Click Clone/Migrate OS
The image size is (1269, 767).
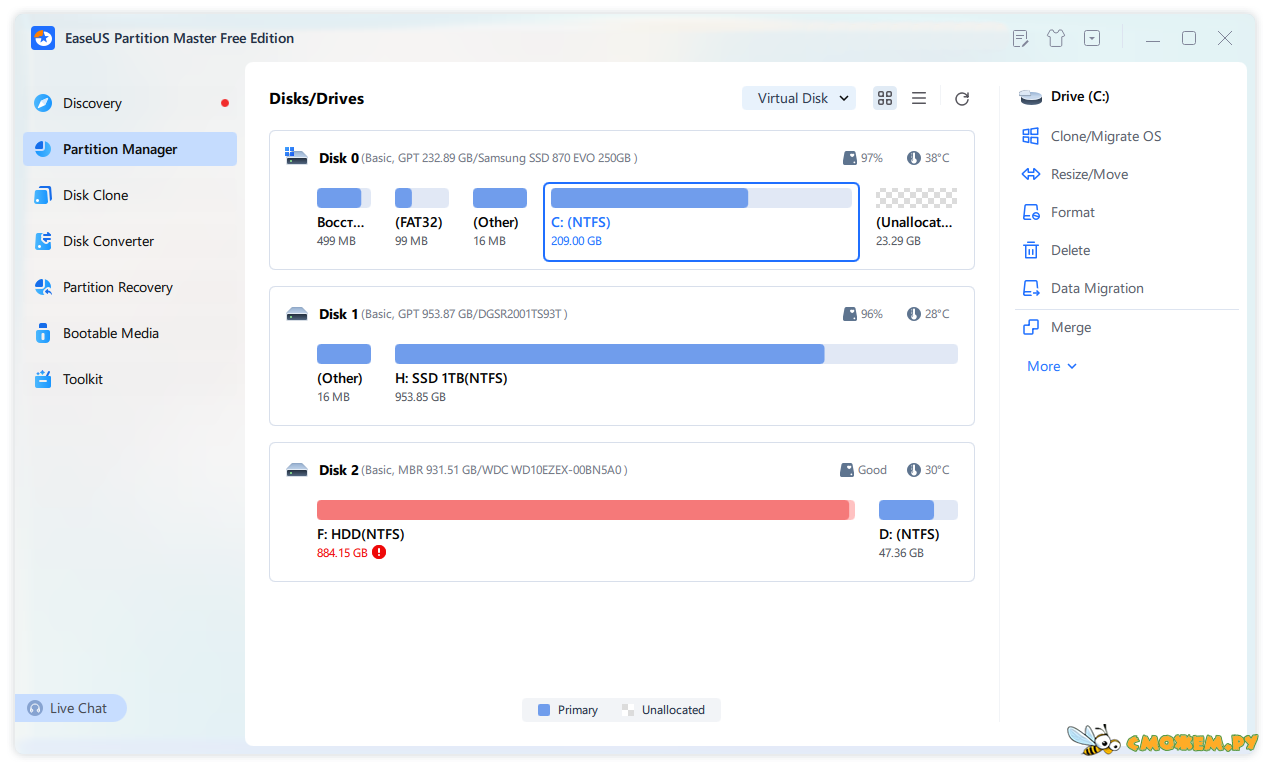click(x=1106, y=136)
